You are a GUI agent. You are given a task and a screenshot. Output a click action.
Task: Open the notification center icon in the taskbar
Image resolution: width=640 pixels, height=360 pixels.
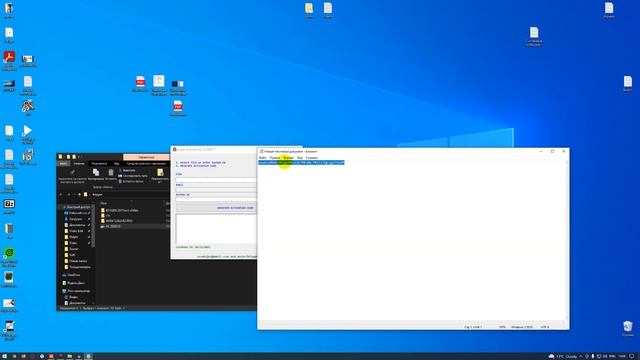coord(632,356)
